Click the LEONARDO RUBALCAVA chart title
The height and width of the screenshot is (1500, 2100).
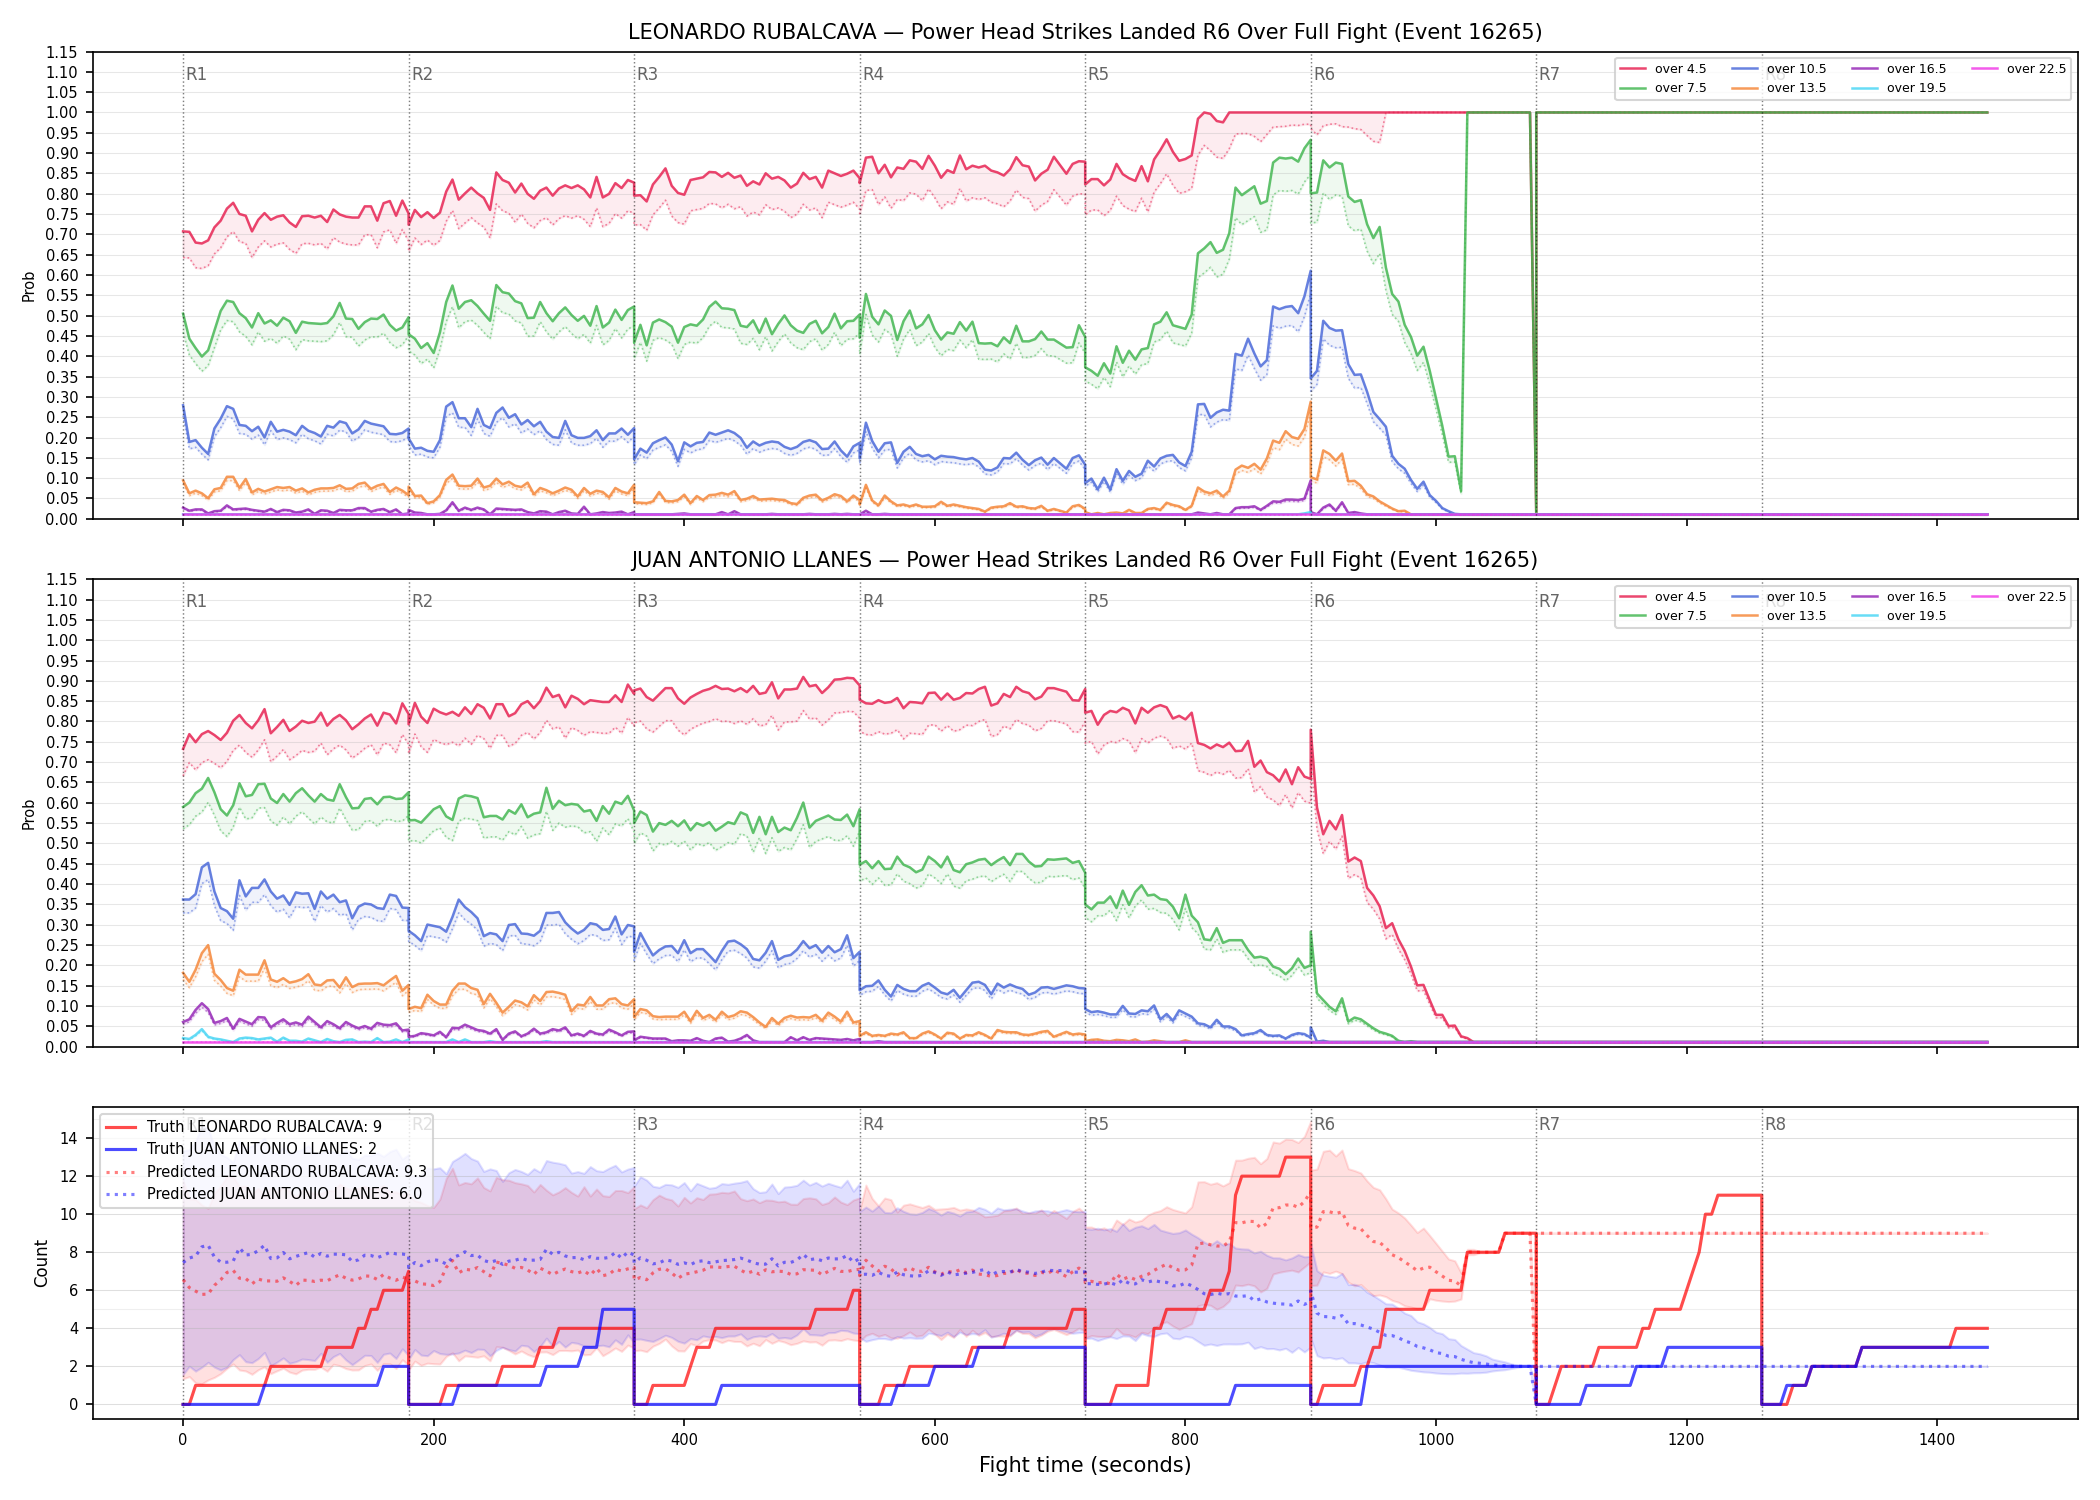pyautogui.click(x=1085, y=32)
